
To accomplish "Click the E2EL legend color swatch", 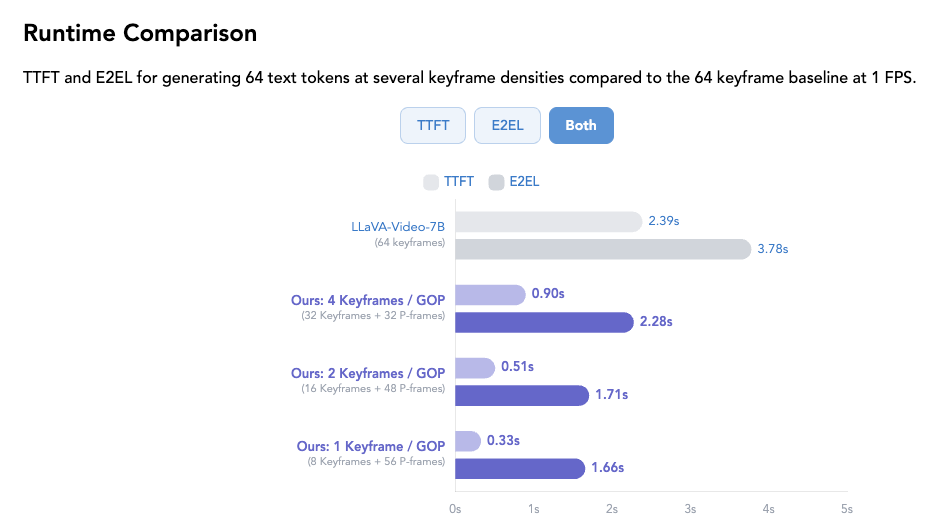I will (x=496, y=182).
